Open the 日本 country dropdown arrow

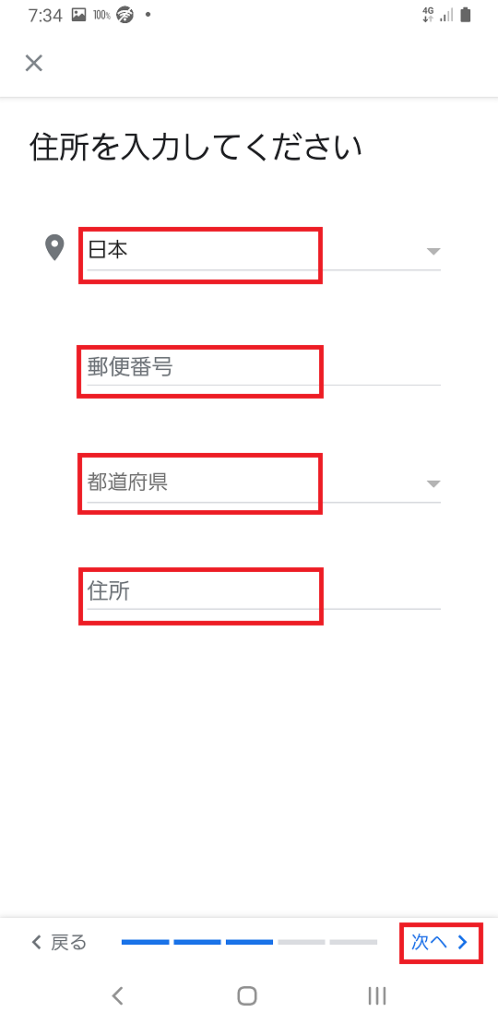click(433, 251)
